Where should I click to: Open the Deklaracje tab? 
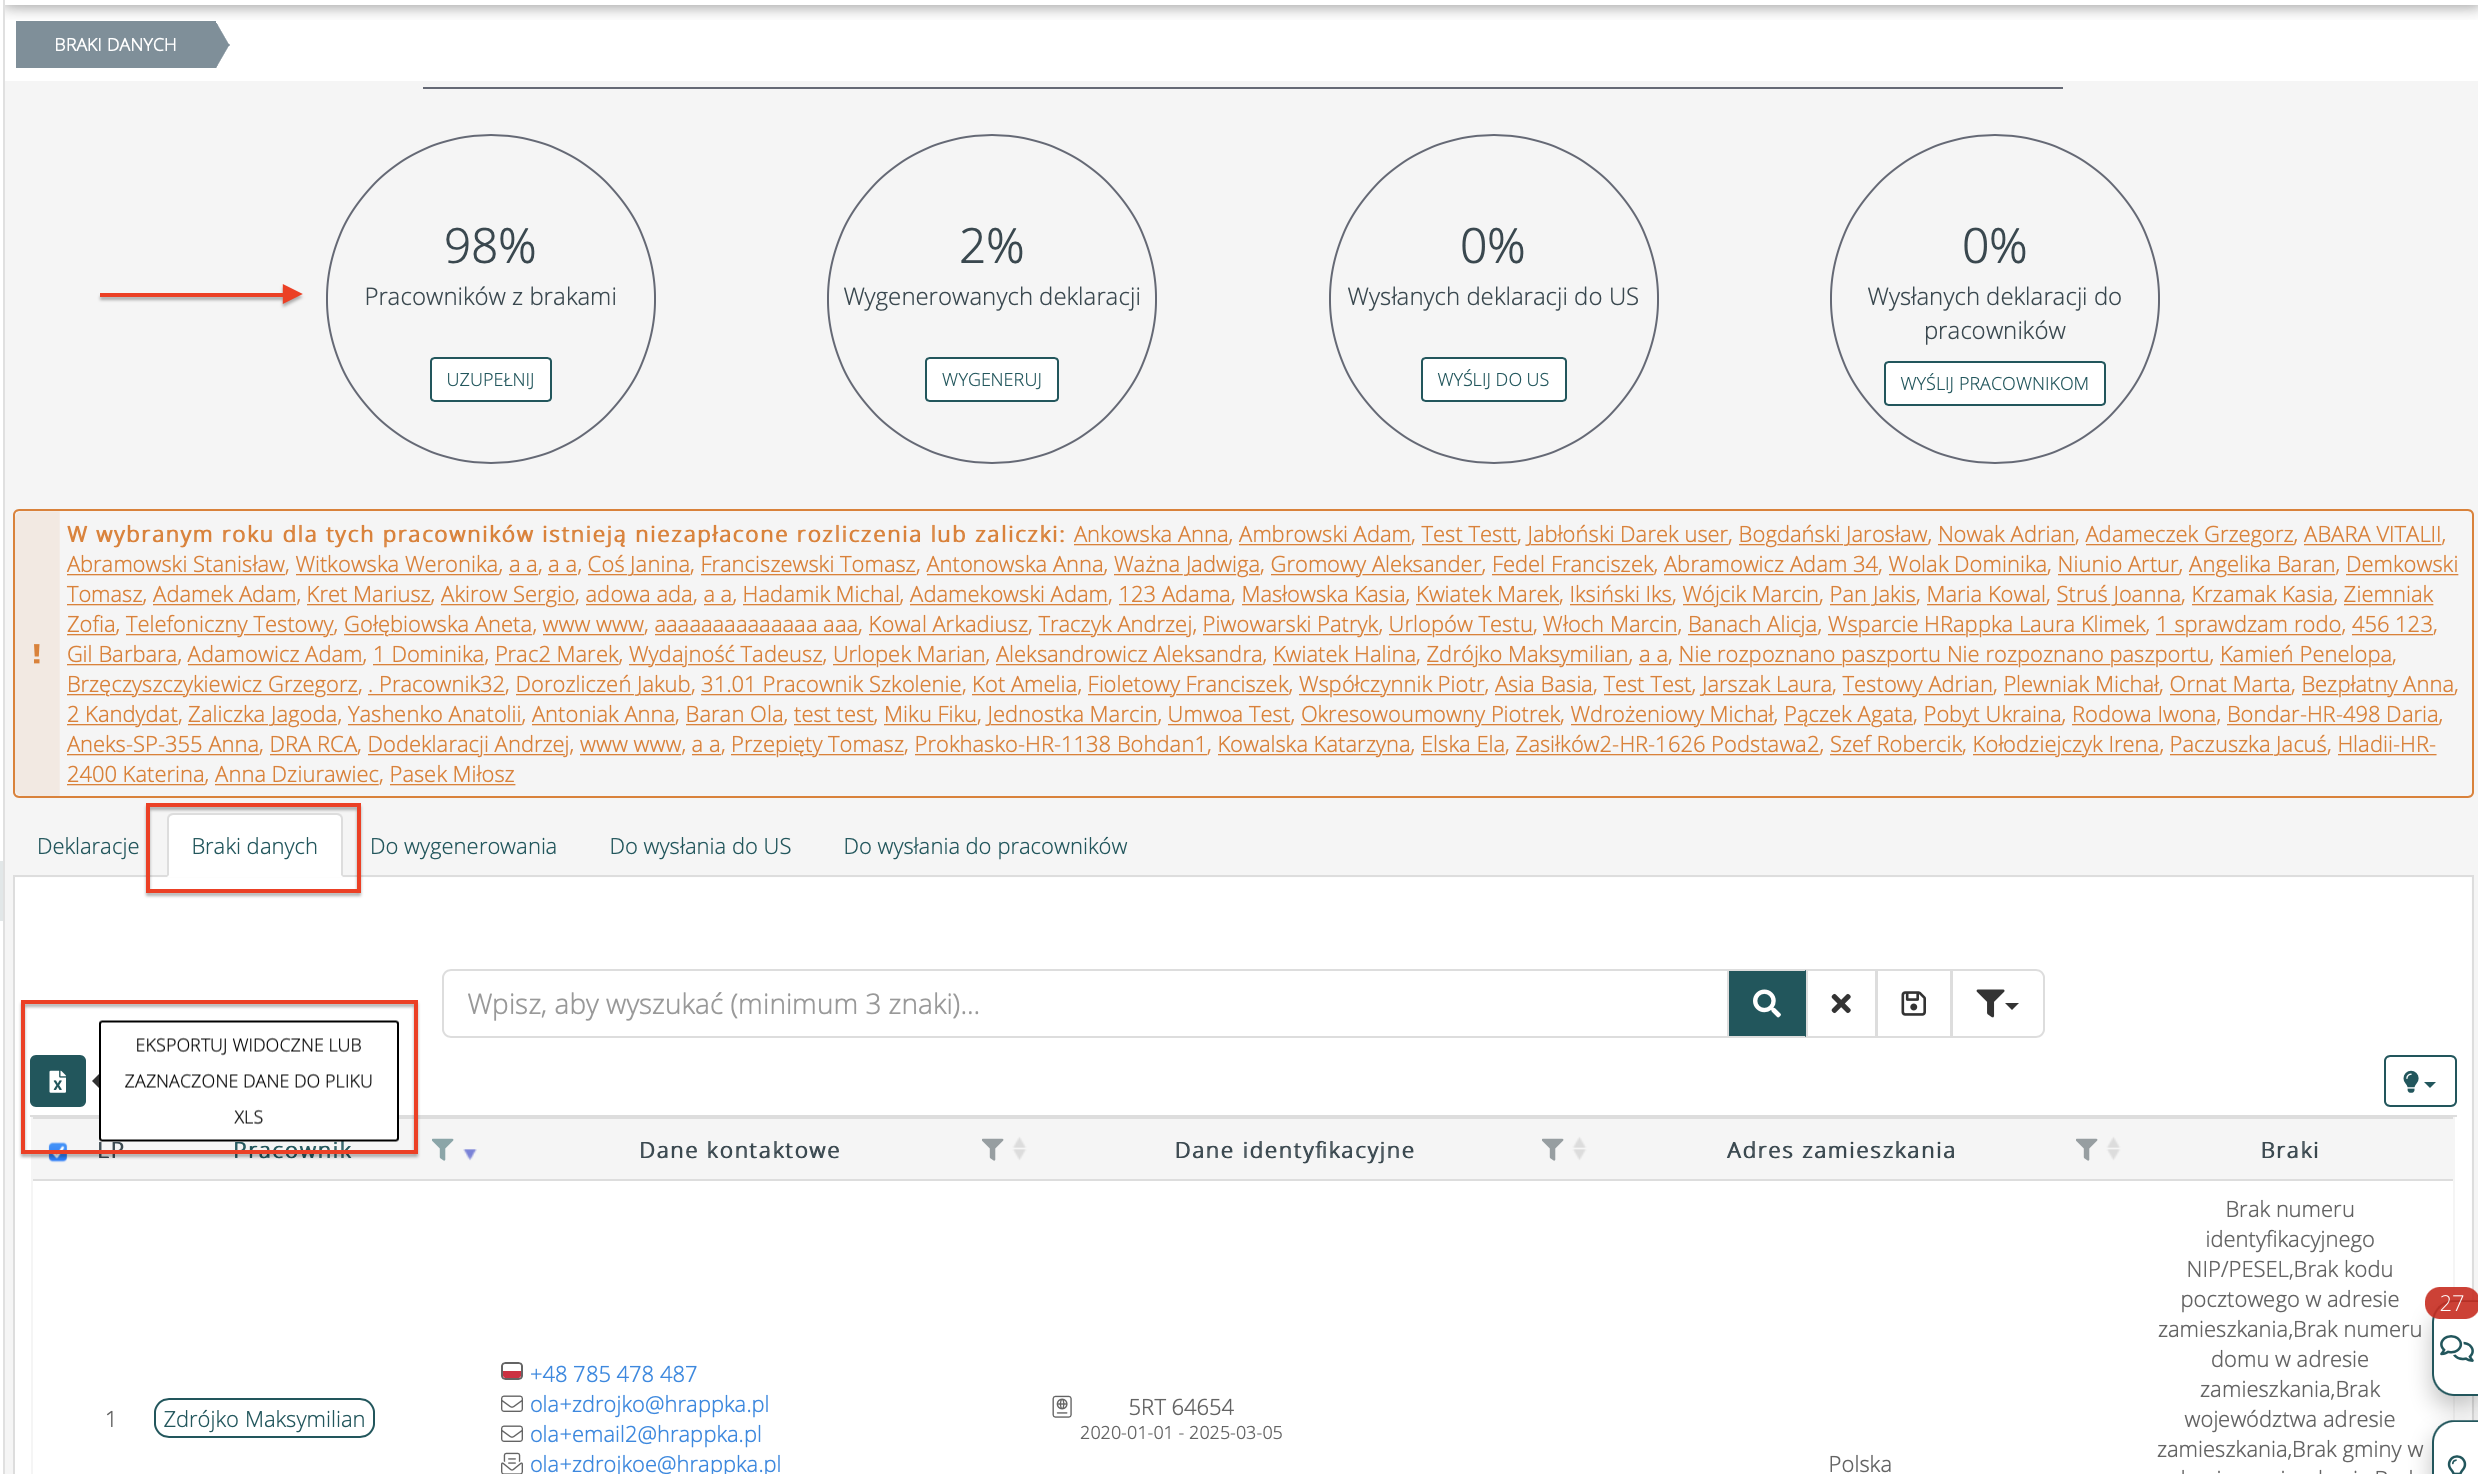click(x=88, y=846)
